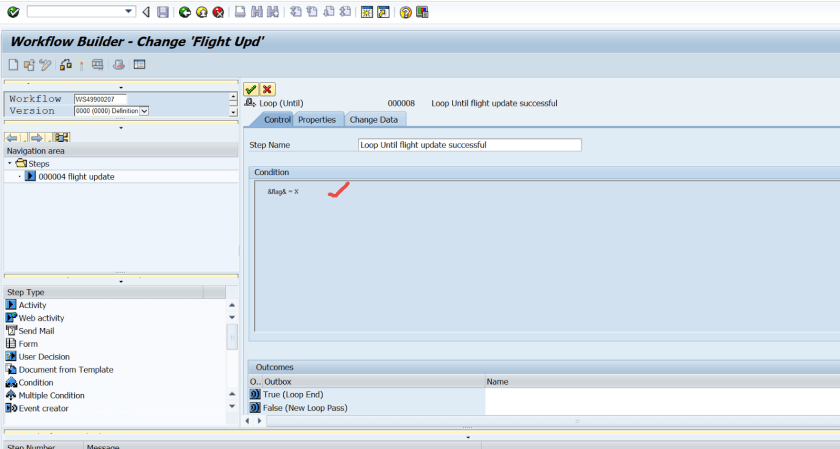840x449 pixels.
Task: Click the green Enter checkmark icon
Action: click(x=12, y=12)
